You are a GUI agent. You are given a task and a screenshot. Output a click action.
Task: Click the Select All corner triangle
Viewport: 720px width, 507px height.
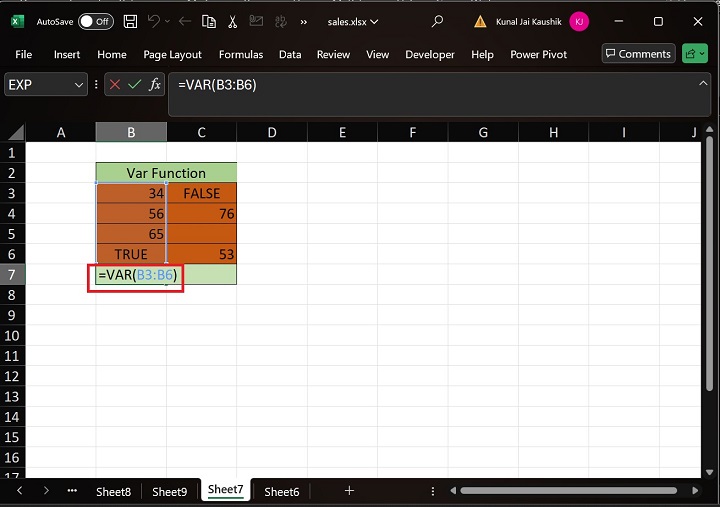coord(17,132)
